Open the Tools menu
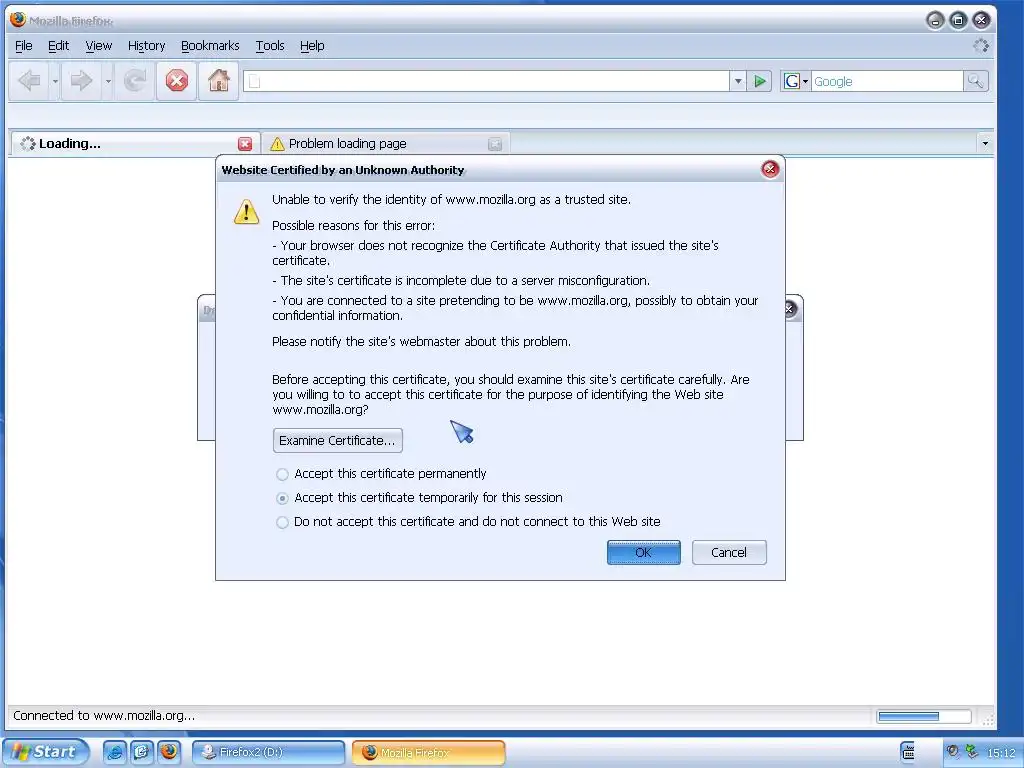 point(270,46)
